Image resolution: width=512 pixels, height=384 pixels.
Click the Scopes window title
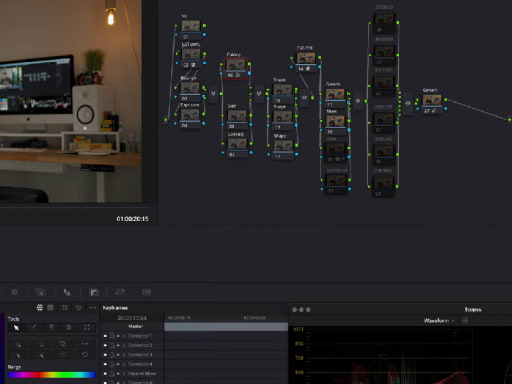click(473, 310)
